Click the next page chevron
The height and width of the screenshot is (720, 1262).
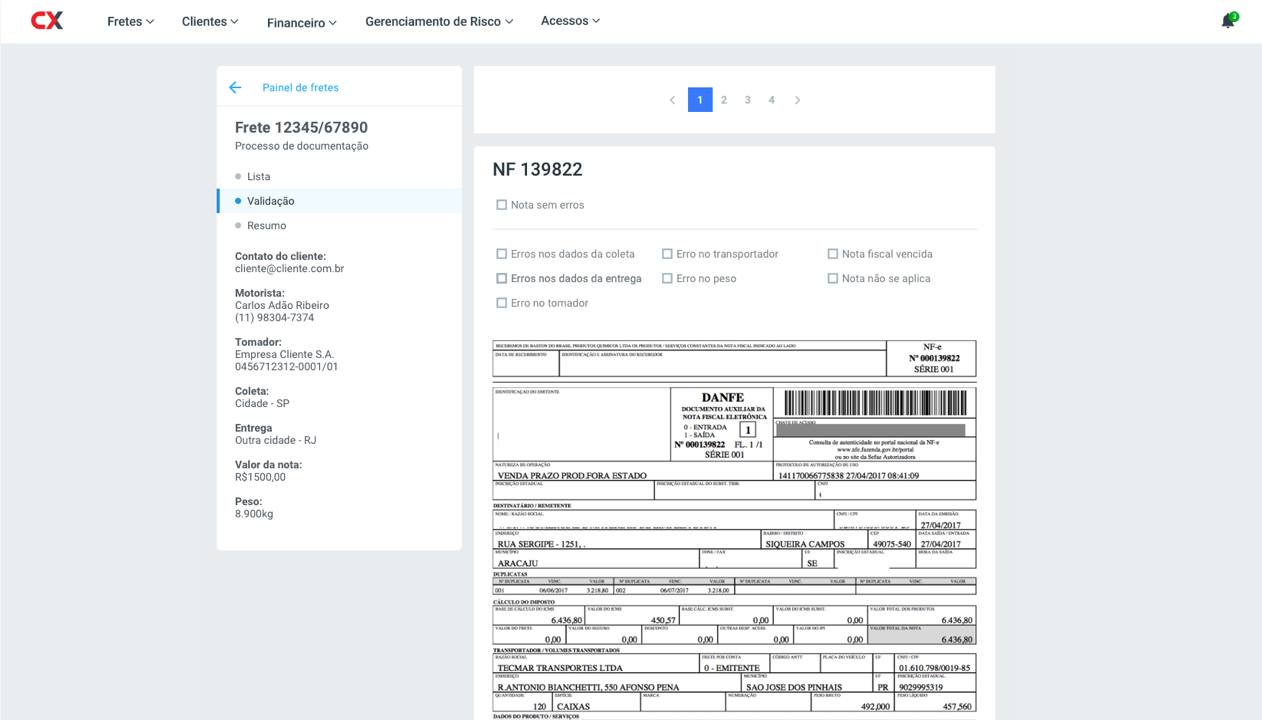click(x=797, y=100)
